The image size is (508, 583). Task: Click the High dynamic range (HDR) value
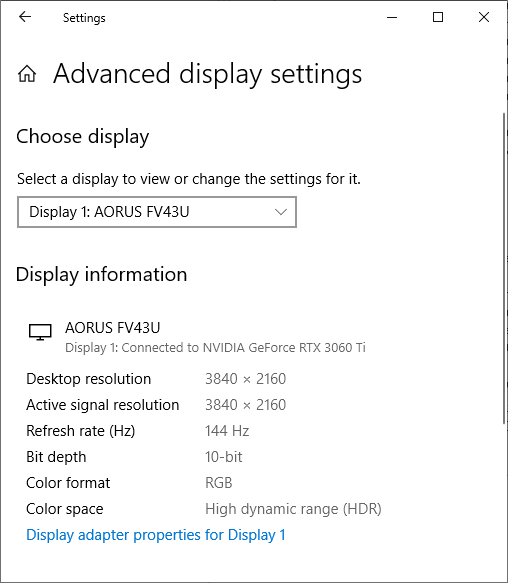[x=293, y=509]
